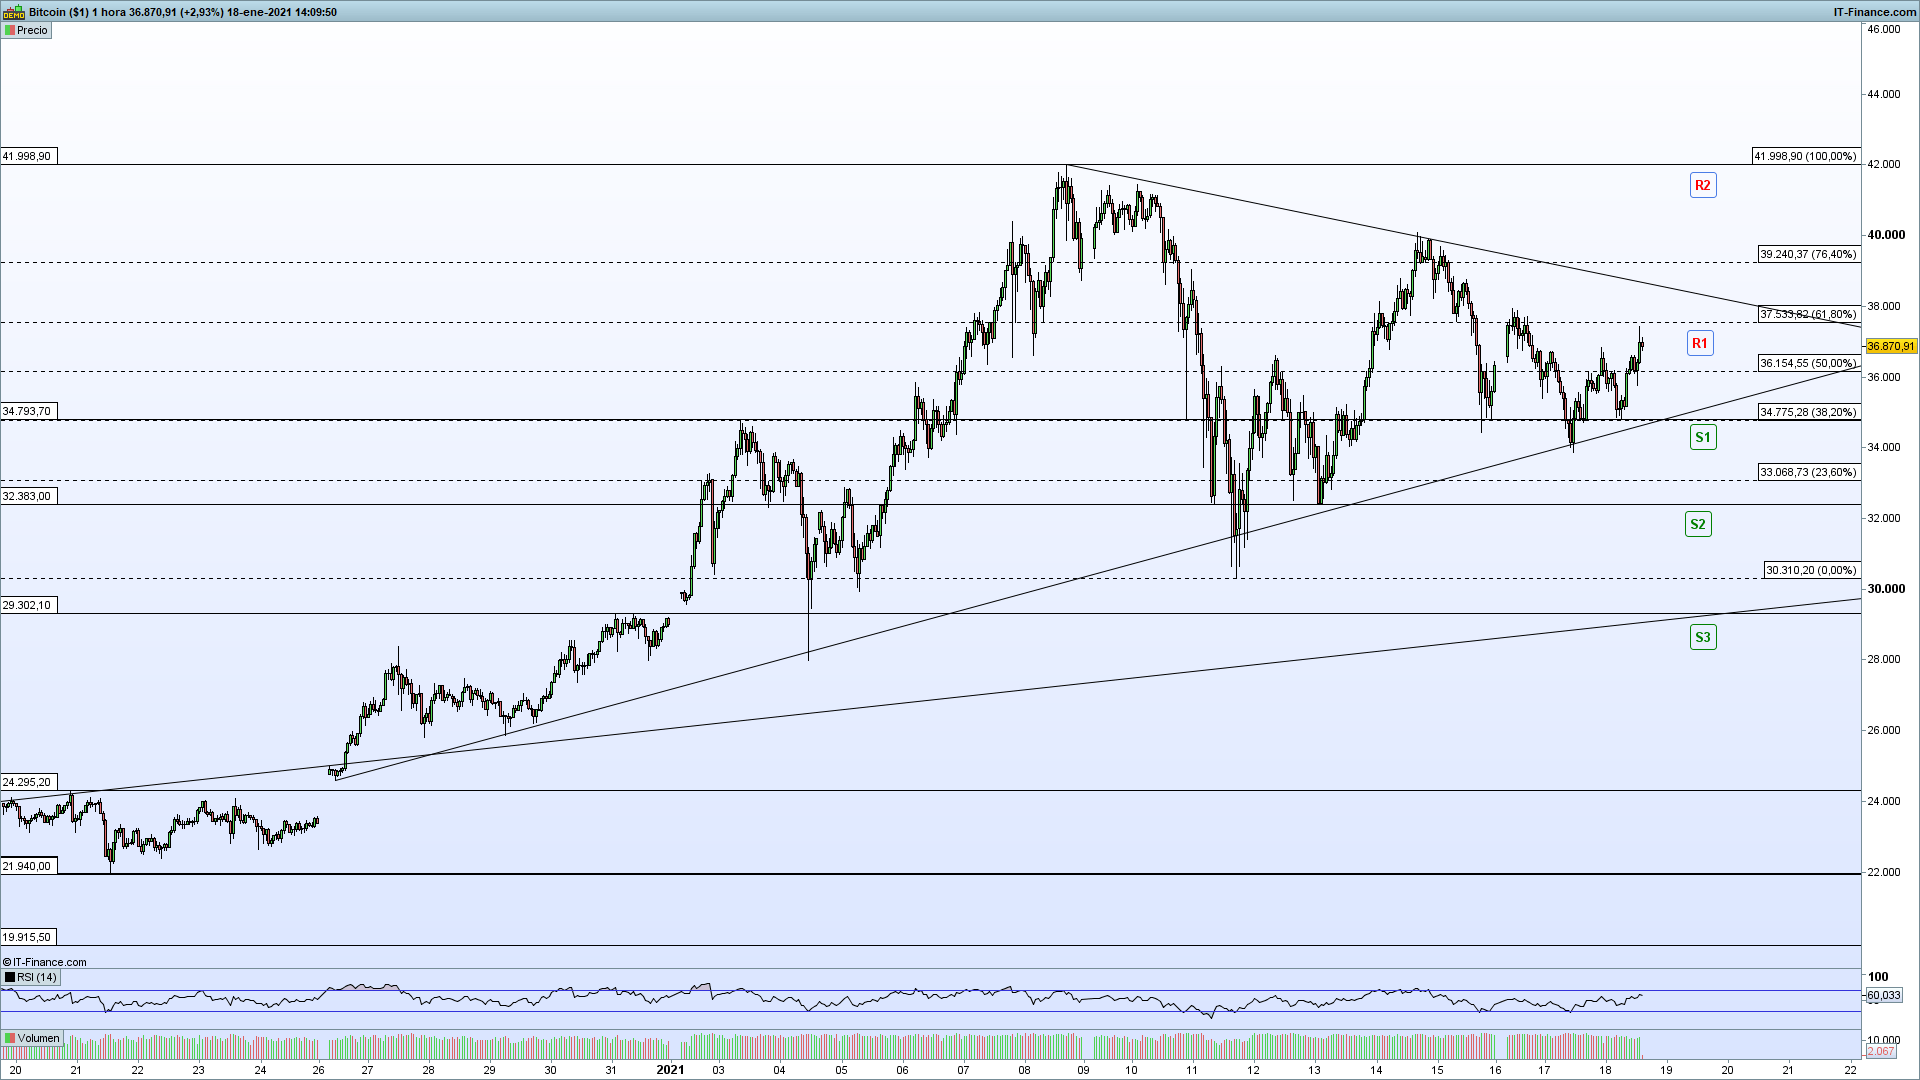
Task: Click the Volumen red-green color swatch
Action: (x=9, y=1038)
